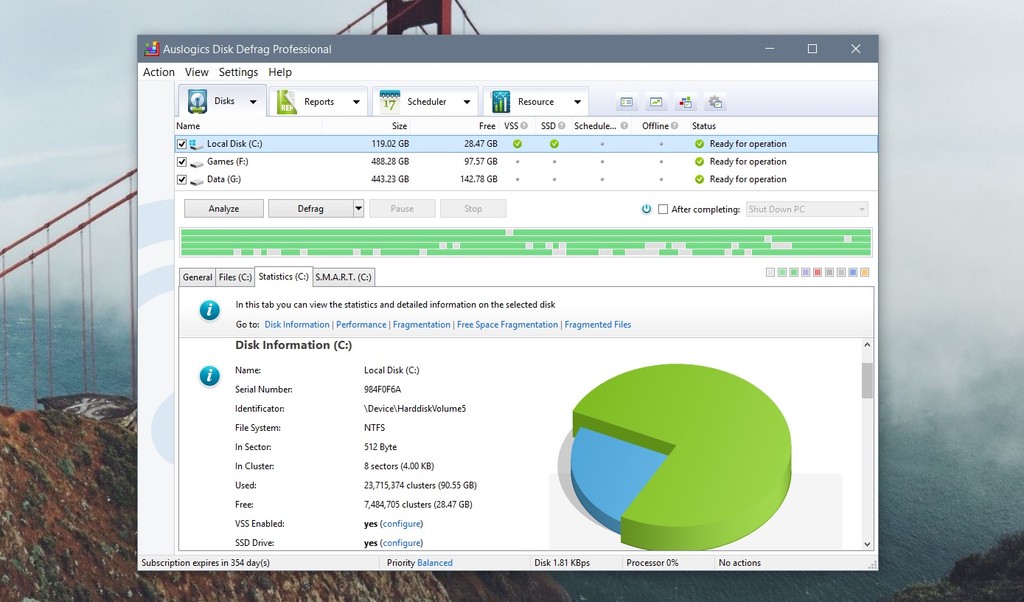The height and width of the screenshot is (602, 1024).
Task: Click the Scheduler calendar icon
Action: point(389,101)
